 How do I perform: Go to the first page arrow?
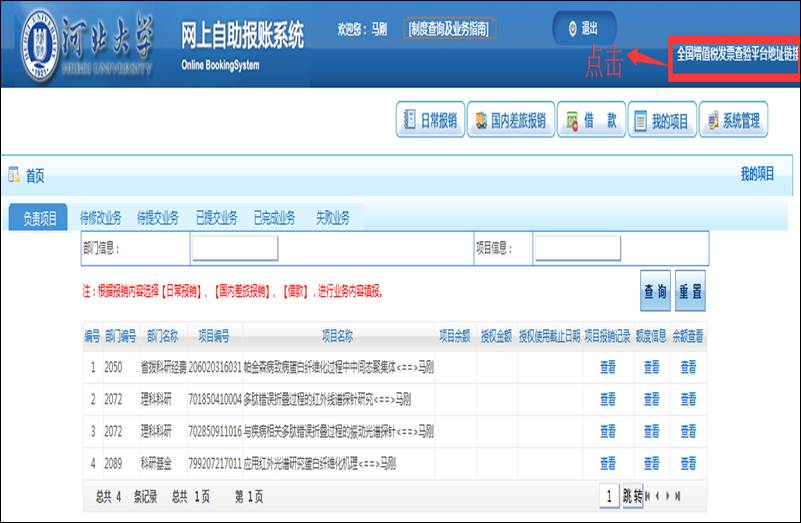pyautogui.click(x=649, y=496)
